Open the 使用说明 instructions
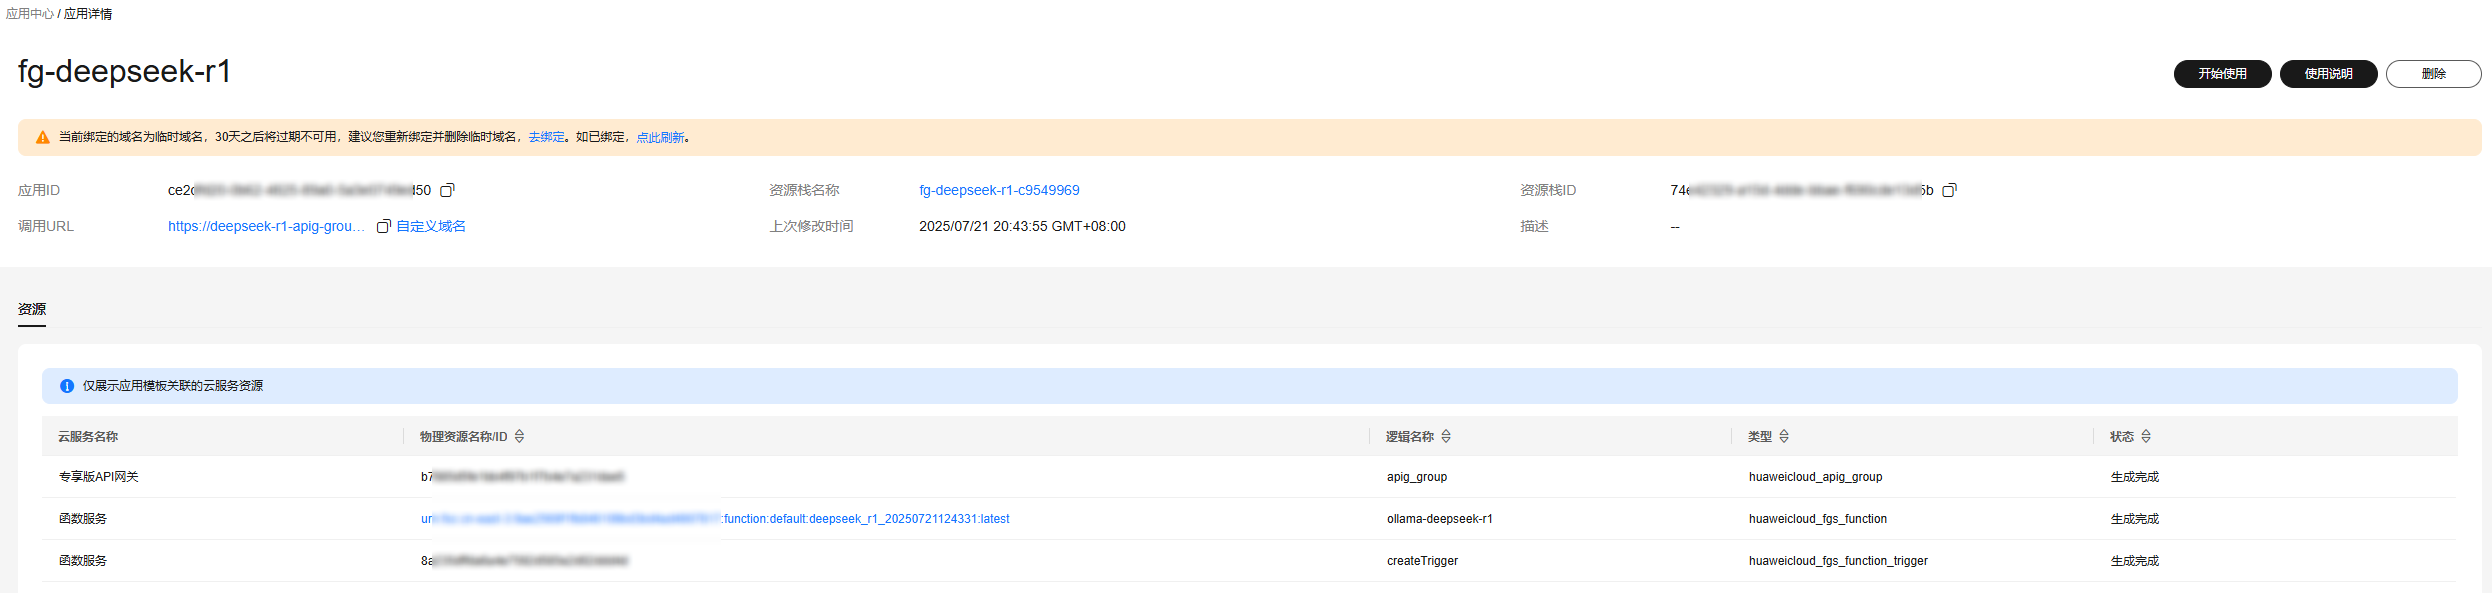The height and width of the screenshot is (593, 2492). (2328, 74)
